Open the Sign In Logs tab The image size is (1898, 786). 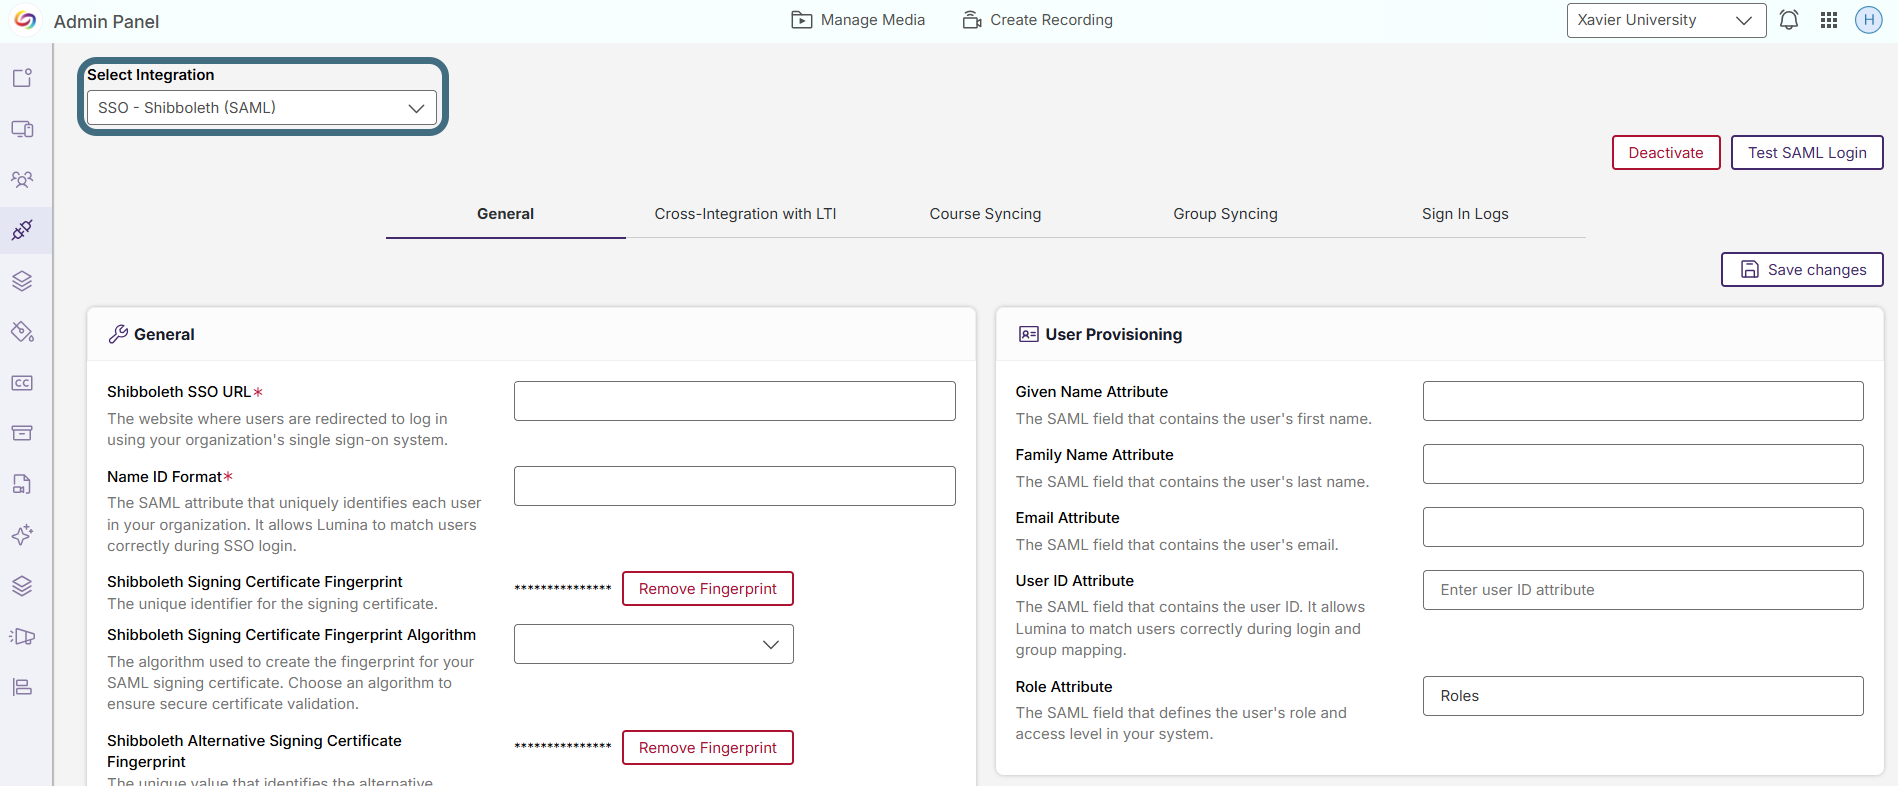[x=1465, y=214]
